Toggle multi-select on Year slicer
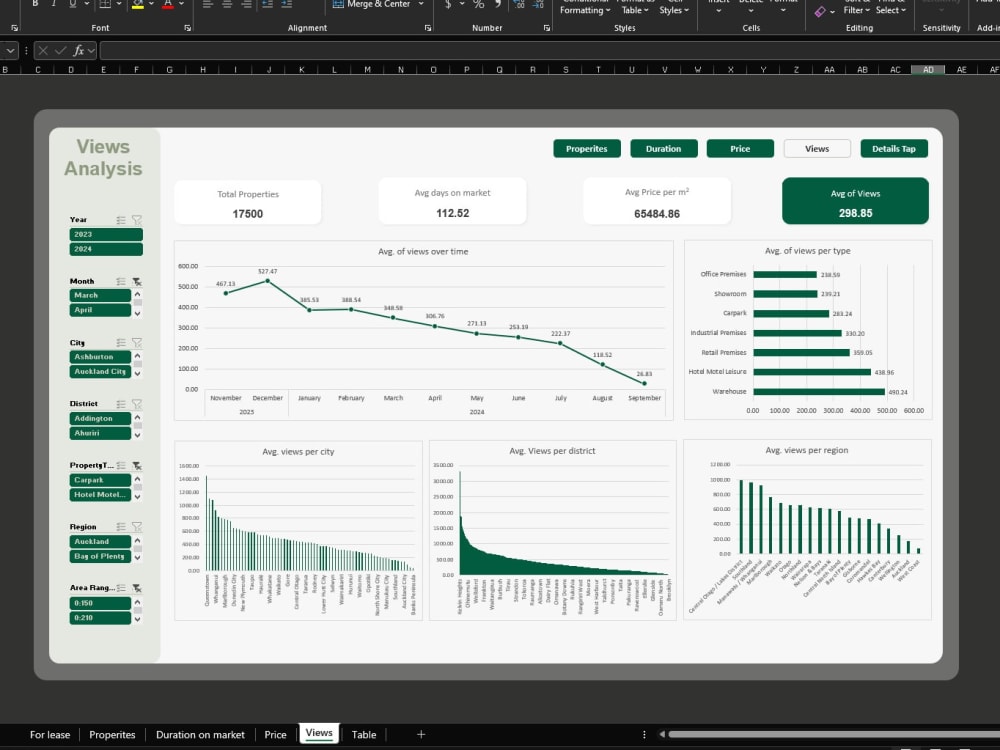 pos(121,220)
